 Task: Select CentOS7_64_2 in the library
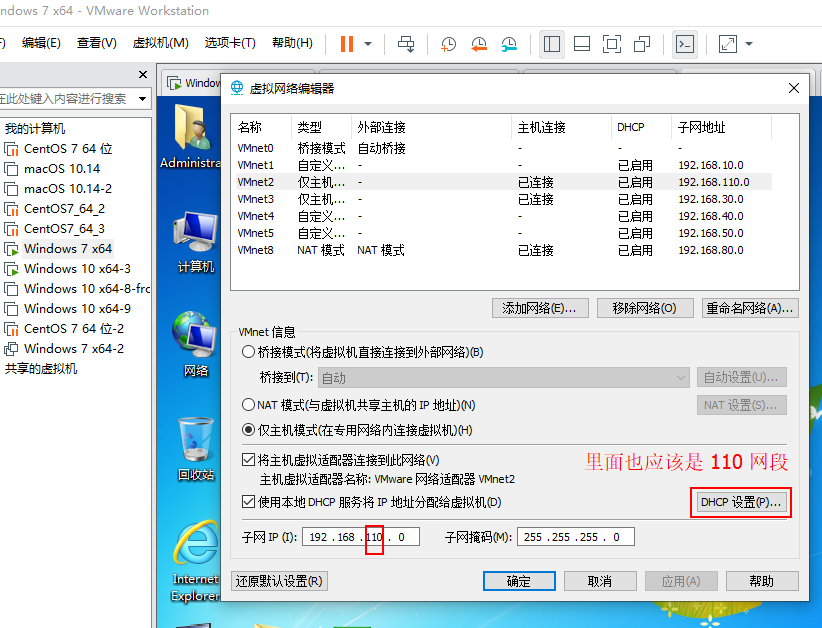tap(64, 209)
